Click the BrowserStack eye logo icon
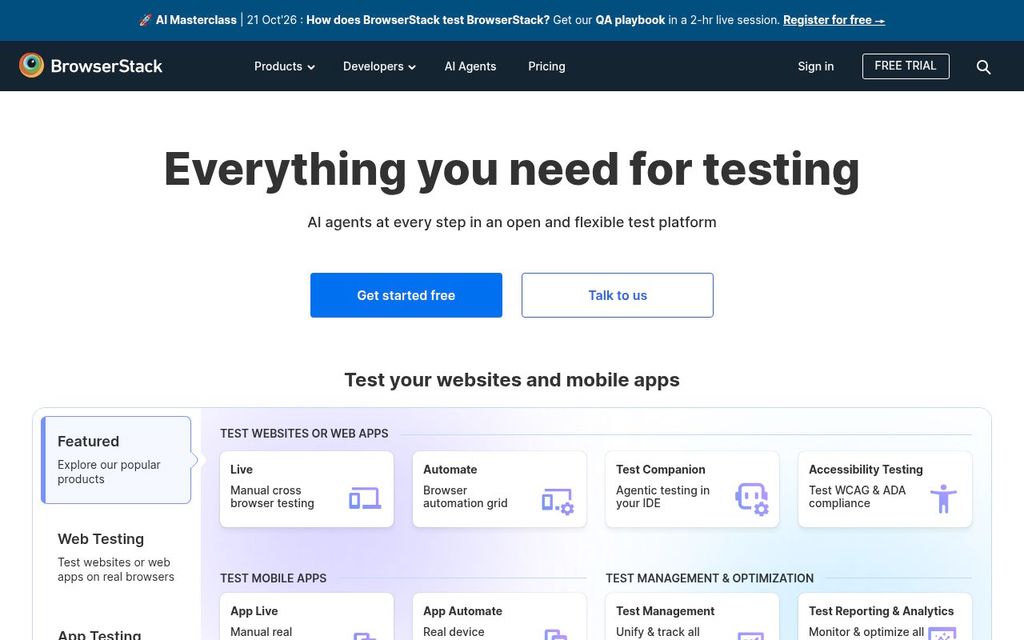The image size is (1024, 640). (x=31, y=65)
